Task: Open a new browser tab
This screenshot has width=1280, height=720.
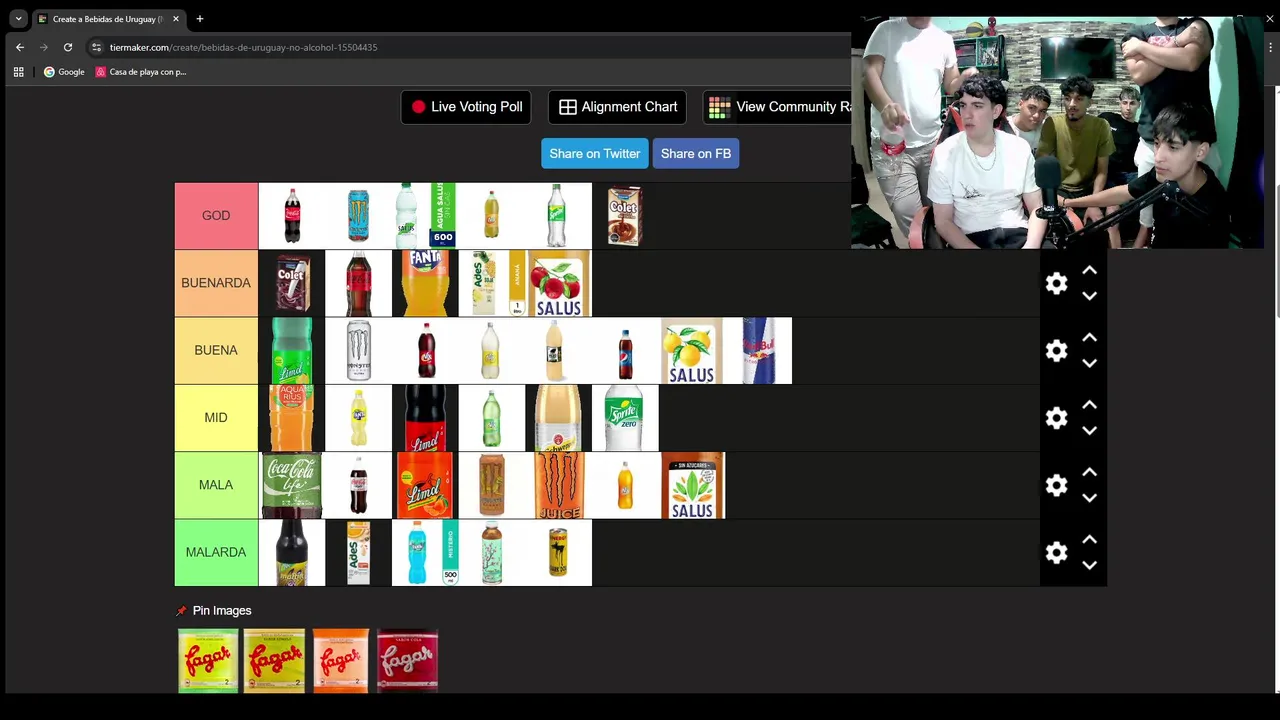Action: point(200,19)
